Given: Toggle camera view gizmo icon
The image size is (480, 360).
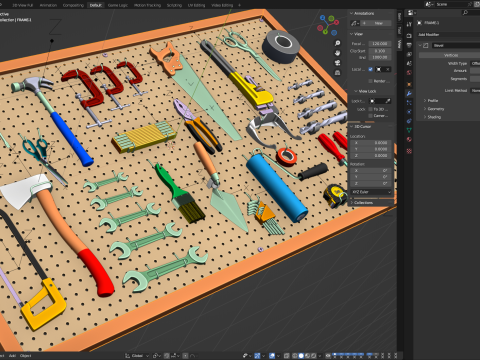Looking at the screenshot, I should [337, 63].
